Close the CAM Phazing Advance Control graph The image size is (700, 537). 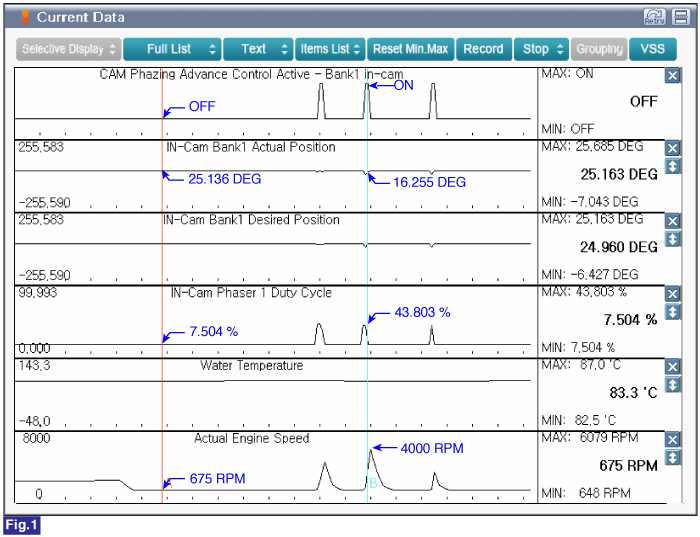672,75
